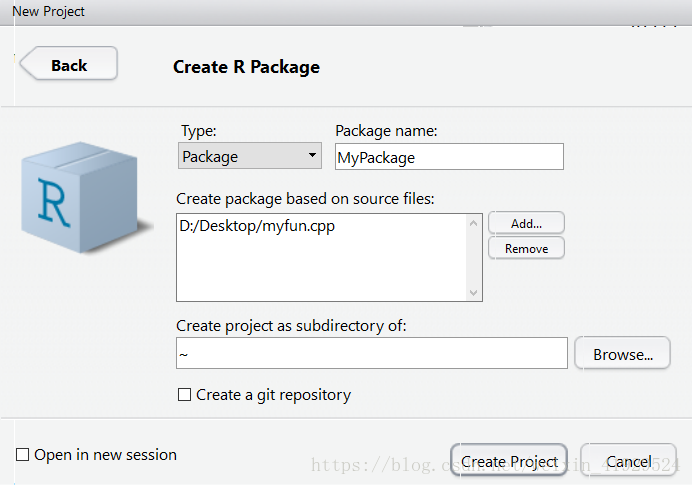Open the Type dropdown showing Package
The image size is (692, 485).
(250, 156)
